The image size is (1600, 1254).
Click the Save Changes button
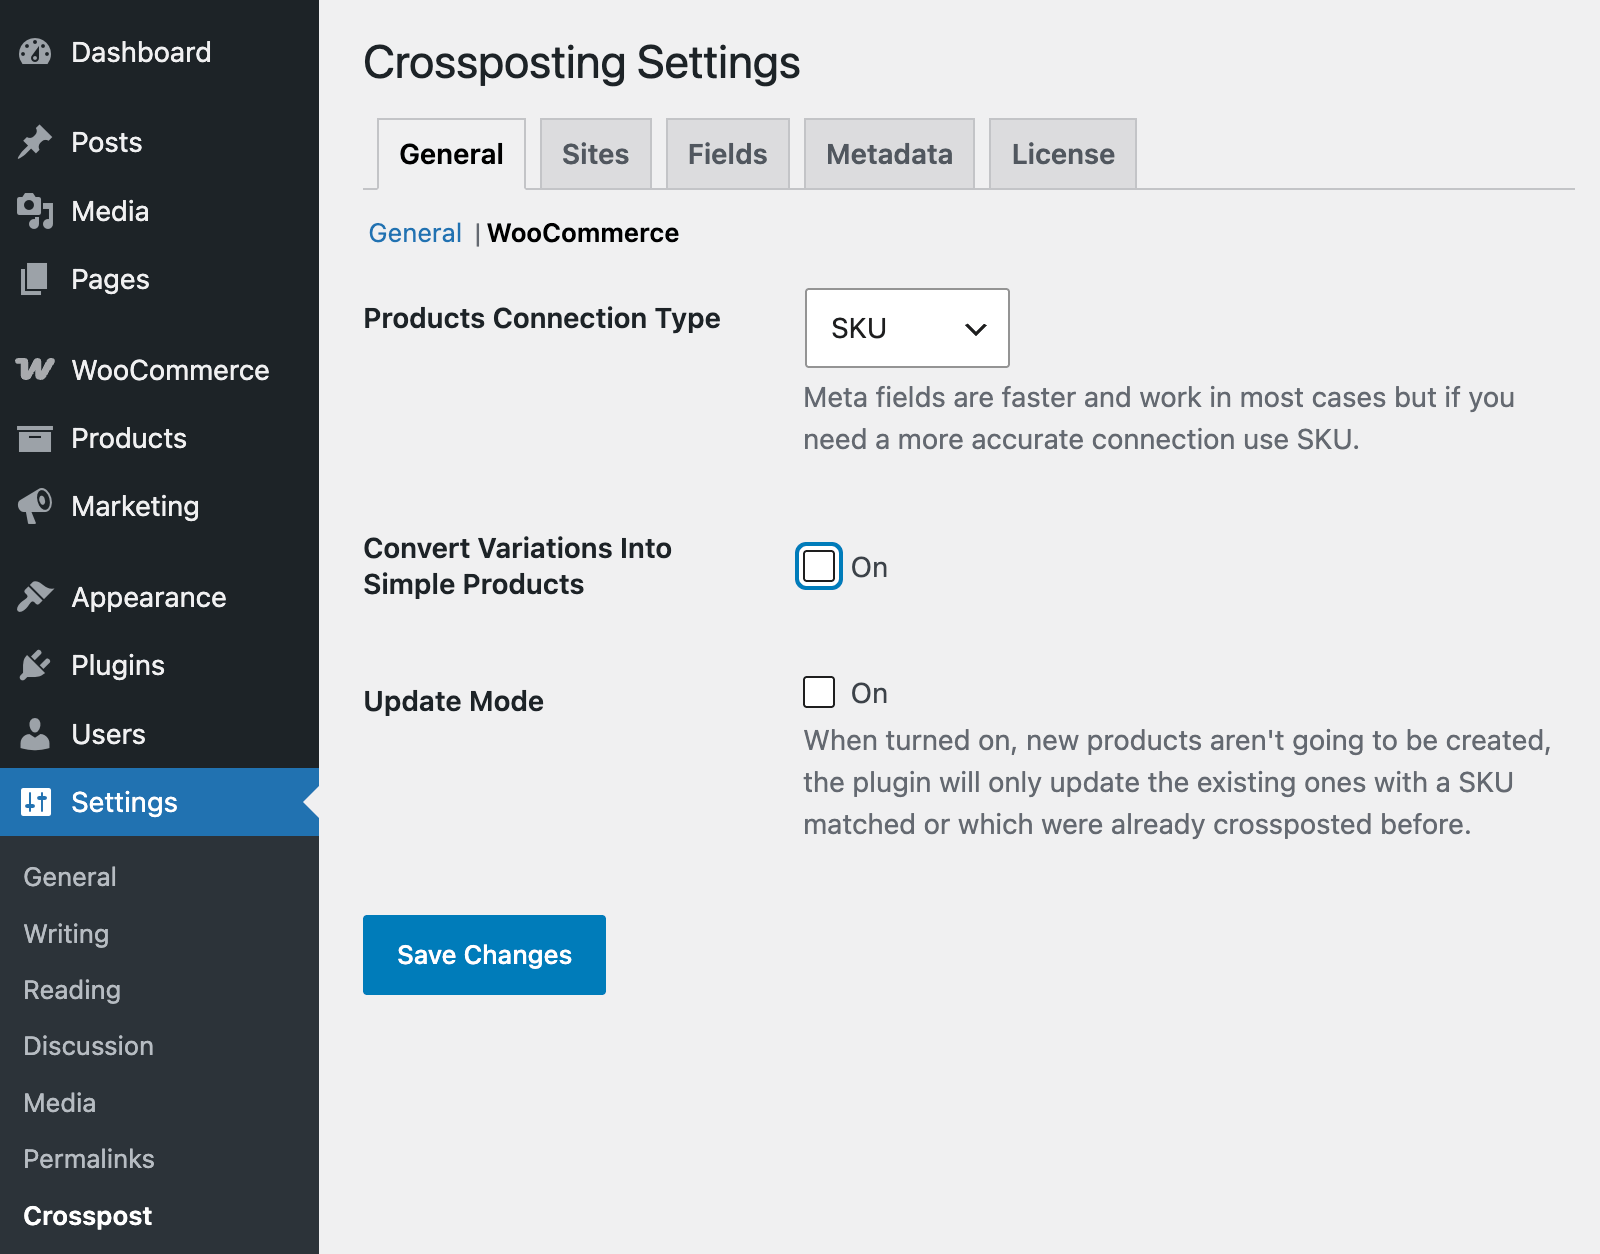(484, 955)
